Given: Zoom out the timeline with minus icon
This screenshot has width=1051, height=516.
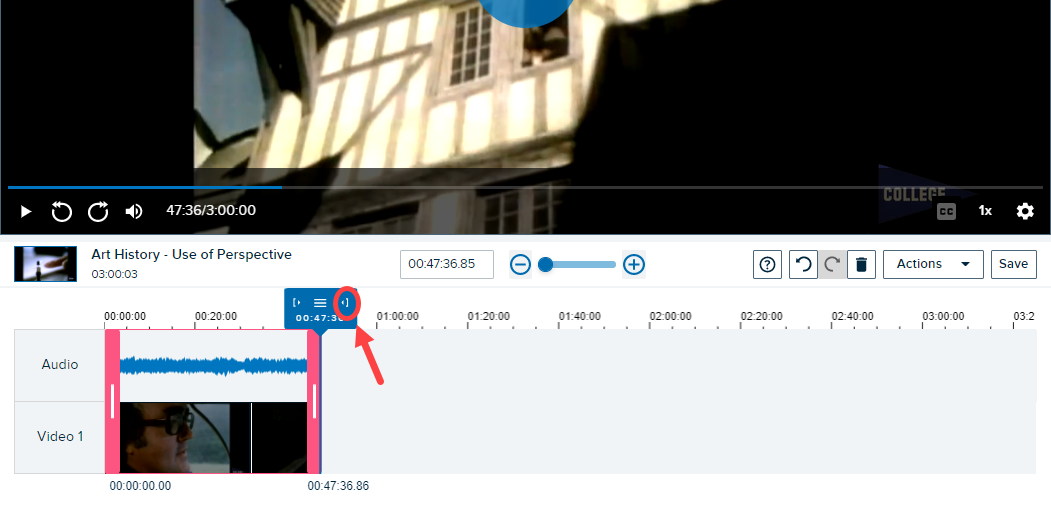Looking at the screenshot, I should point(520,265).
